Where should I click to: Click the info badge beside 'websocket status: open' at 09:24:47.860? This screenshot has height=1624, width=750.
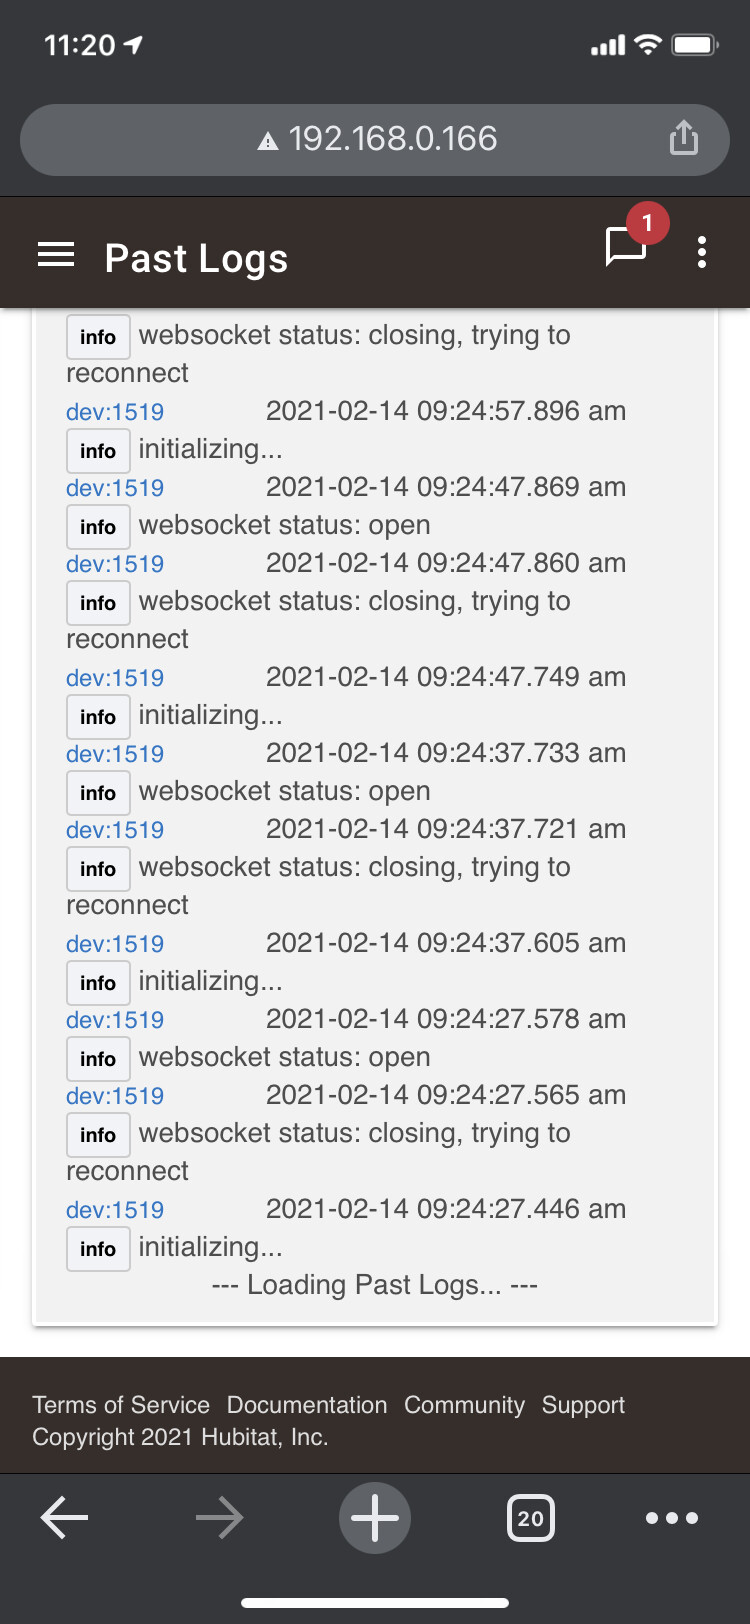(98, 527)
